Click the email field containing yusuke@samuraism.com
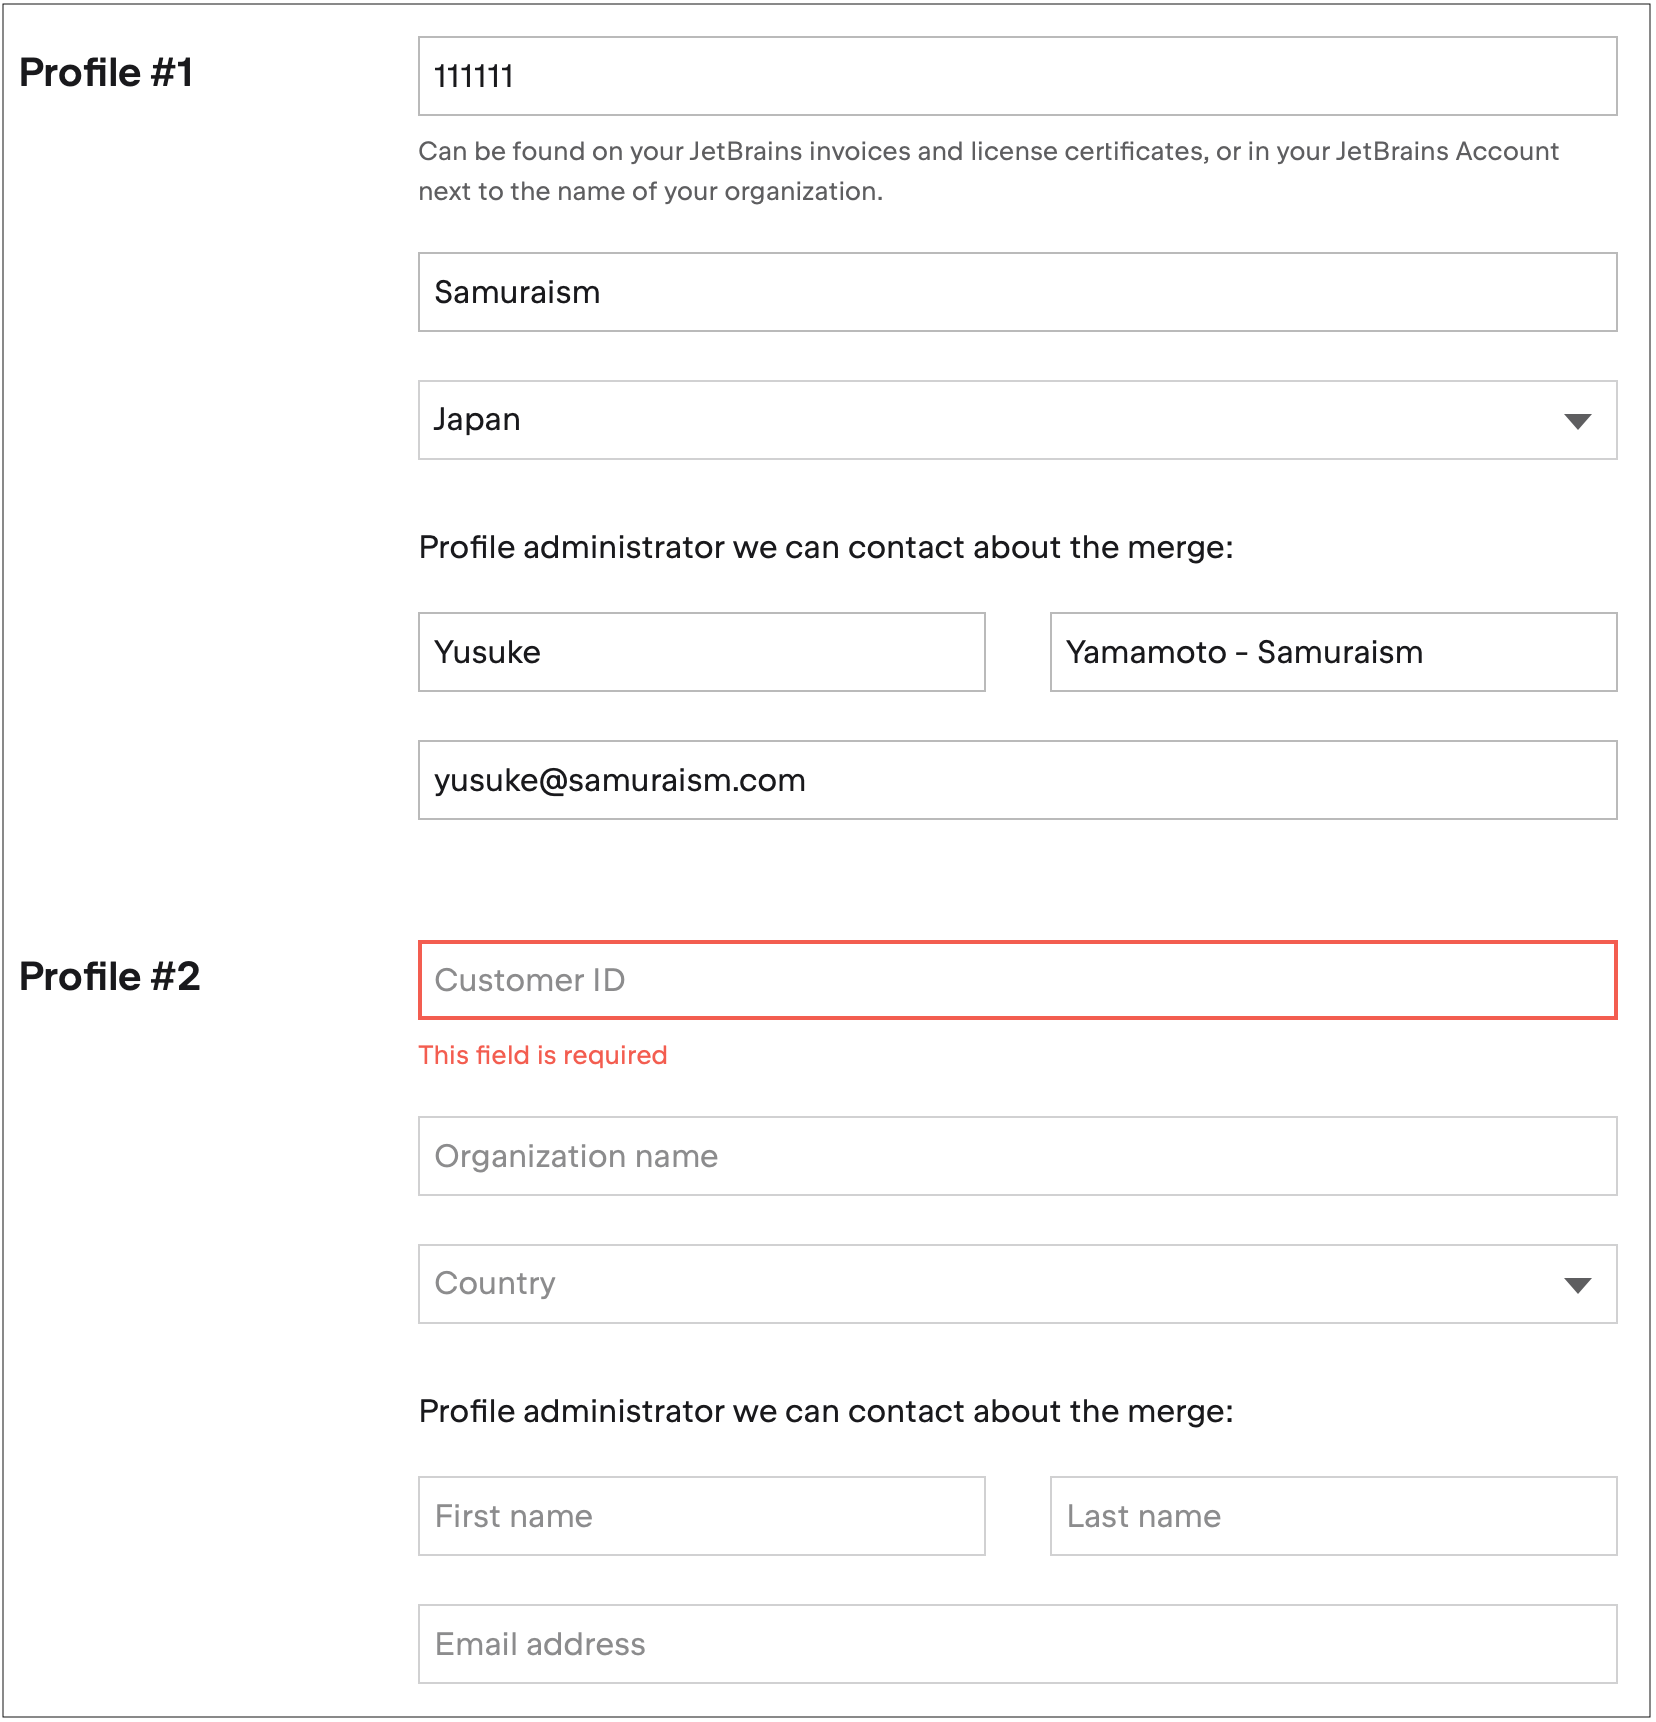The image size is (1656, 1722). [1016, 780]
